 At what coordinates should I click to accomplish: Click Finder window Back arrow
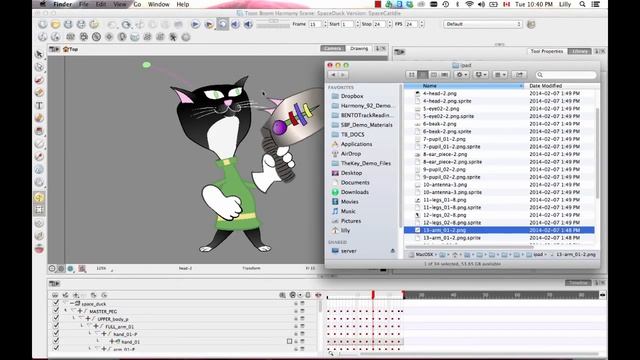click(x=333, y=75)
